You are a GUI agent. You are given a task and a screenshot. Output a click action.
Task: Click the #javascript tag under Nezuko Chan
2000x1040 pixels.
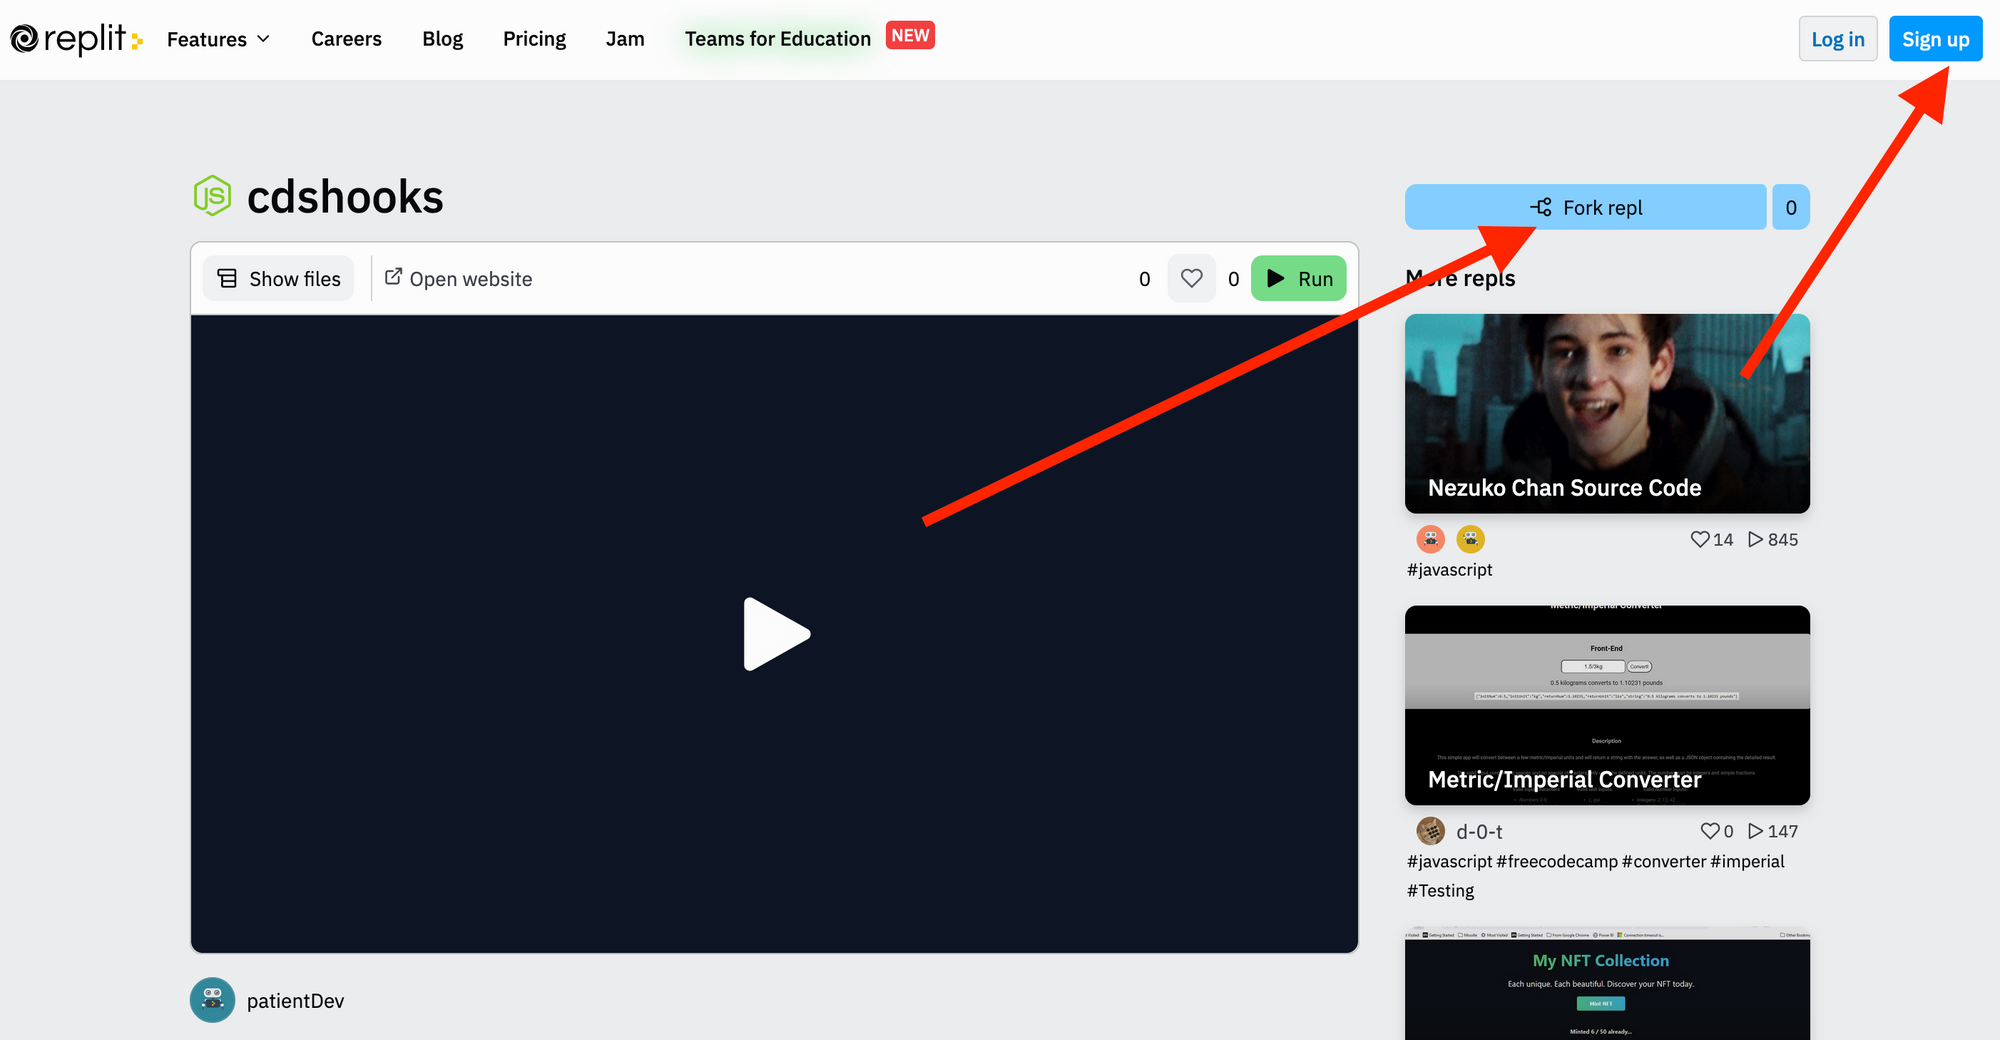pyautogui.click(x=1449, y=569)
